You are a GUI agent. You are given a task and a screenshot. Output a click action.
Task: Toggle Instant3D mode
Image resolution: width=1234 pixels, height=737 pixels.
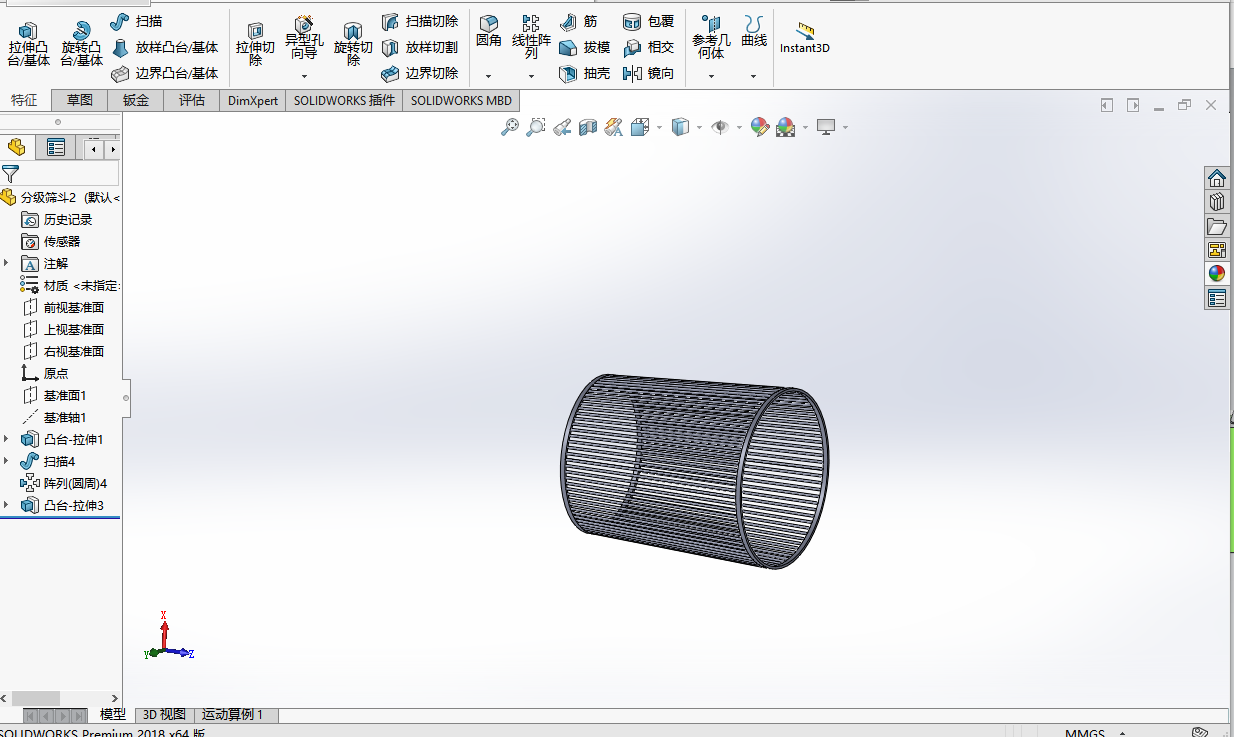[x=805, y=38]
